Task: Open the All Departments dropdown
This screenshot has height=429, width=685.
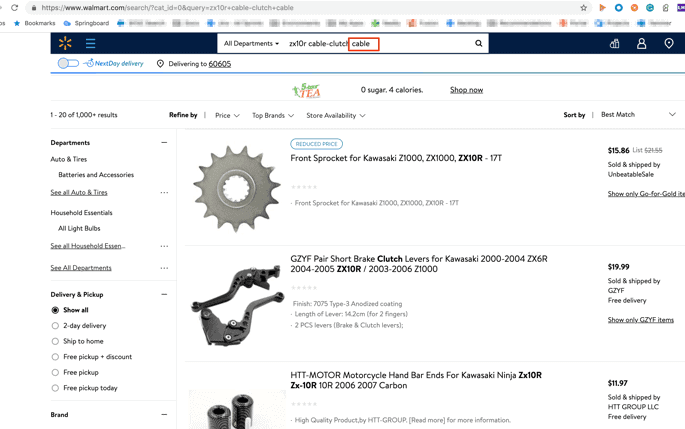Action: pos(251,44)
